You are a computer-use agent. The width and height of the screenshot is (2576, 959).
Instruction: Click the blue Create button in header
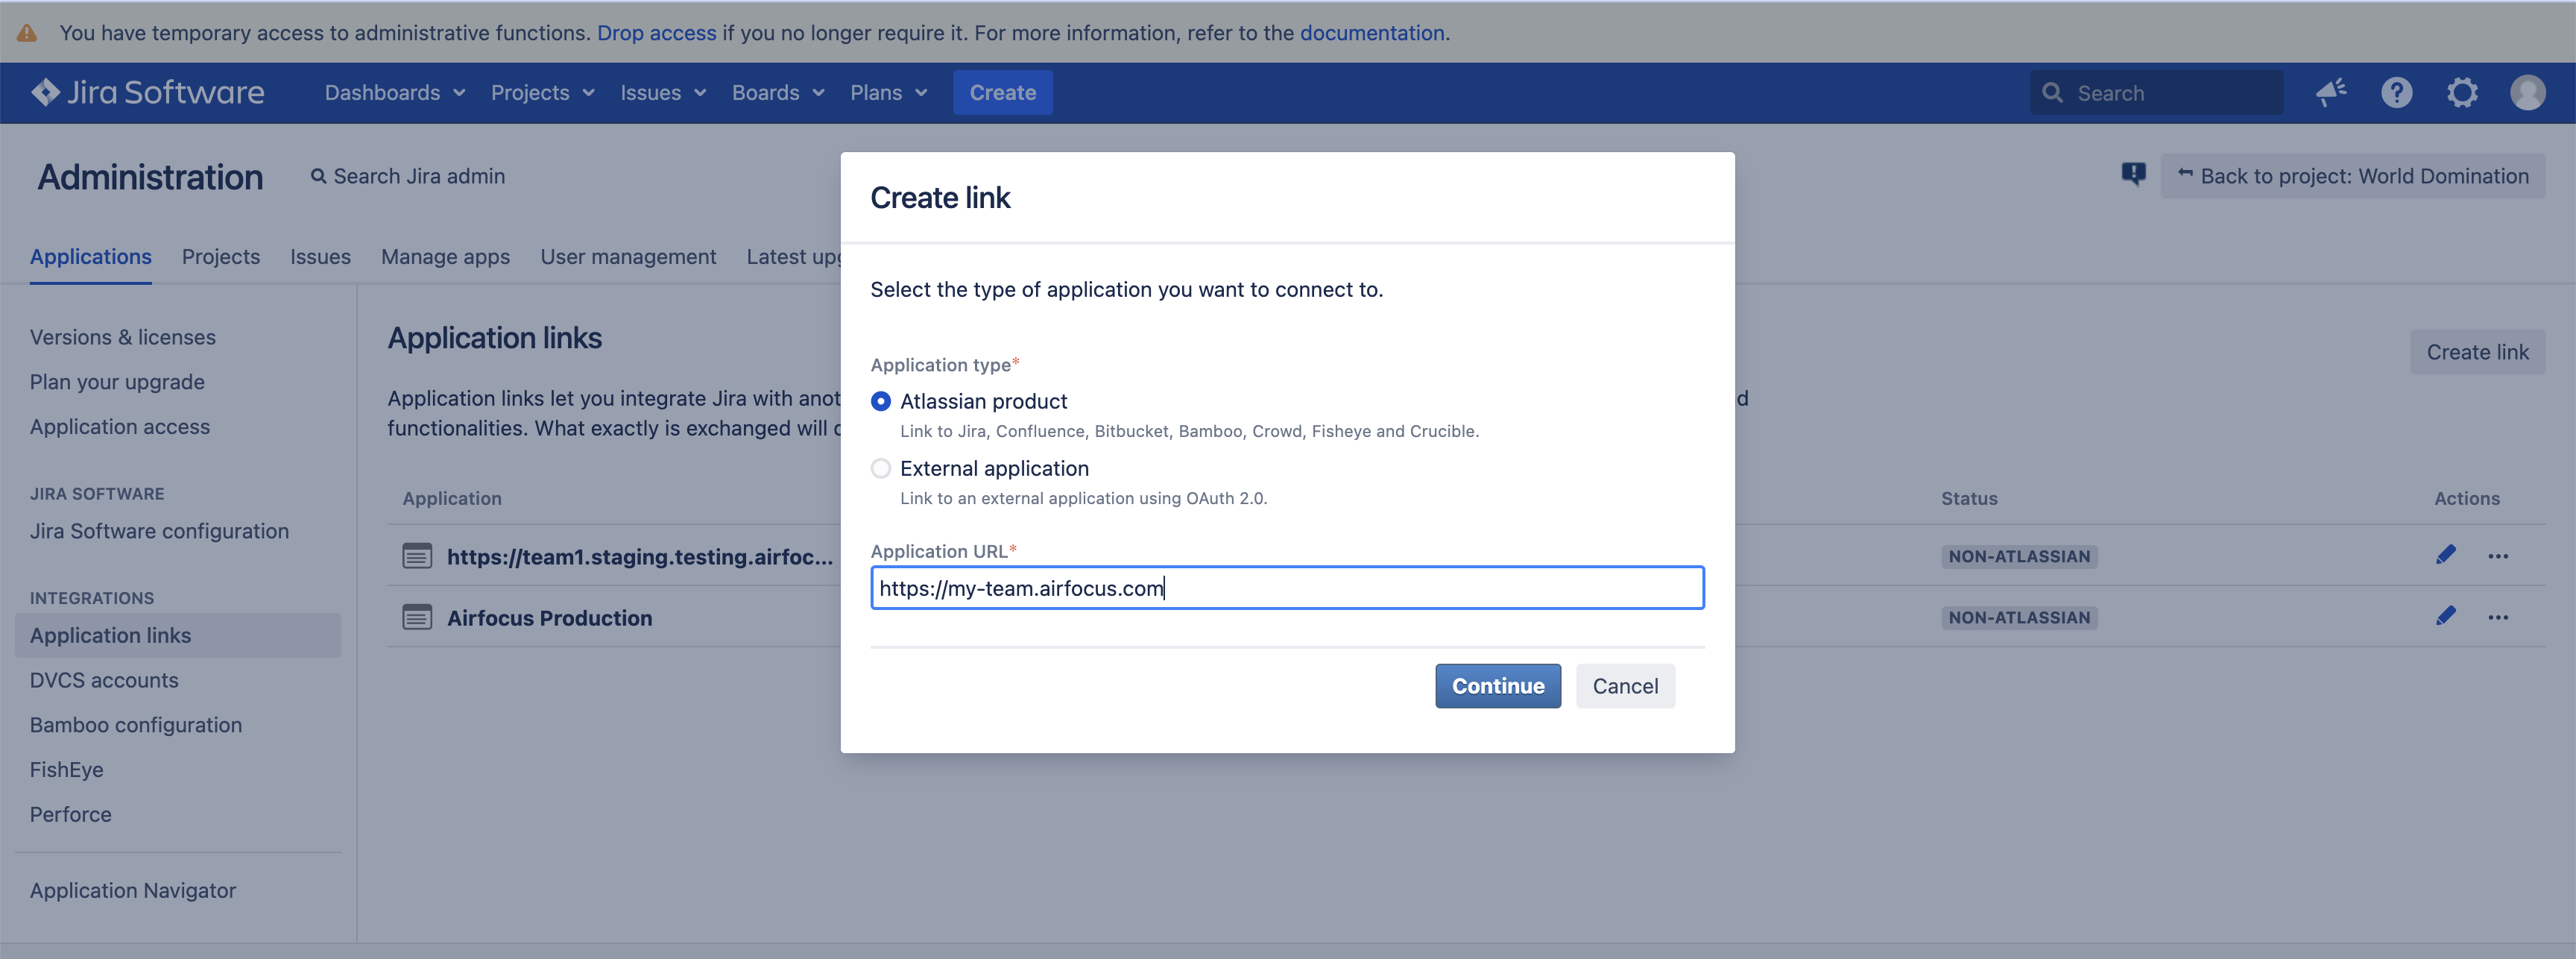click(1002, 93)
